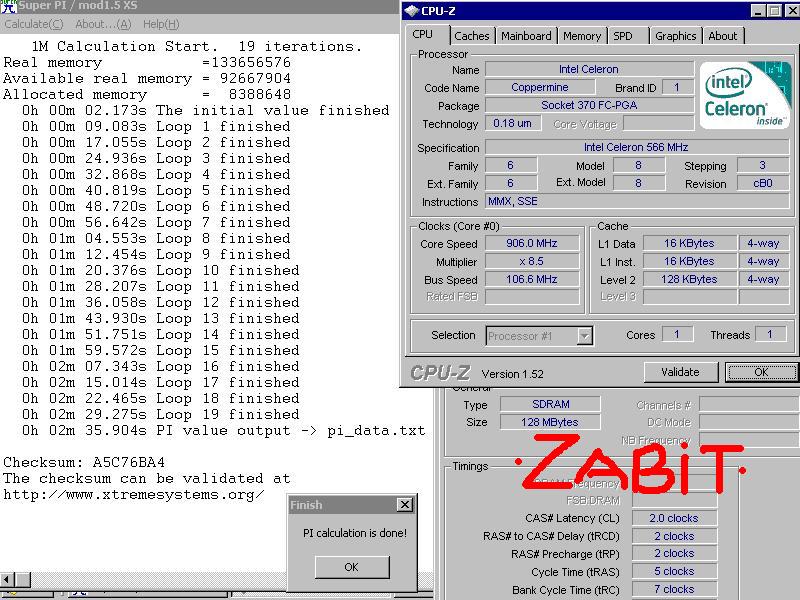Click the Allocated memory = 8388648 line
The image size is (800, 600).
[147, 94]
